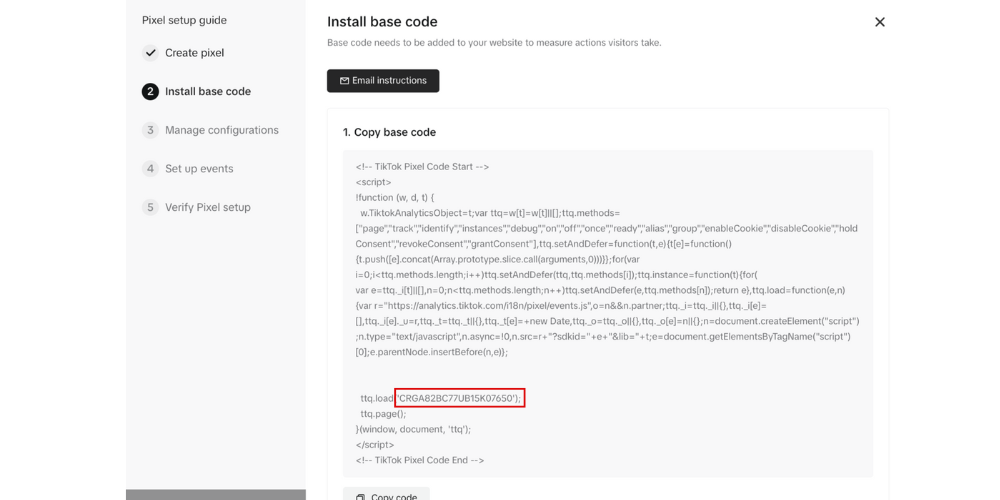Go to the Manage configurations step
The image size is (1000, 500).
(222, 130)
